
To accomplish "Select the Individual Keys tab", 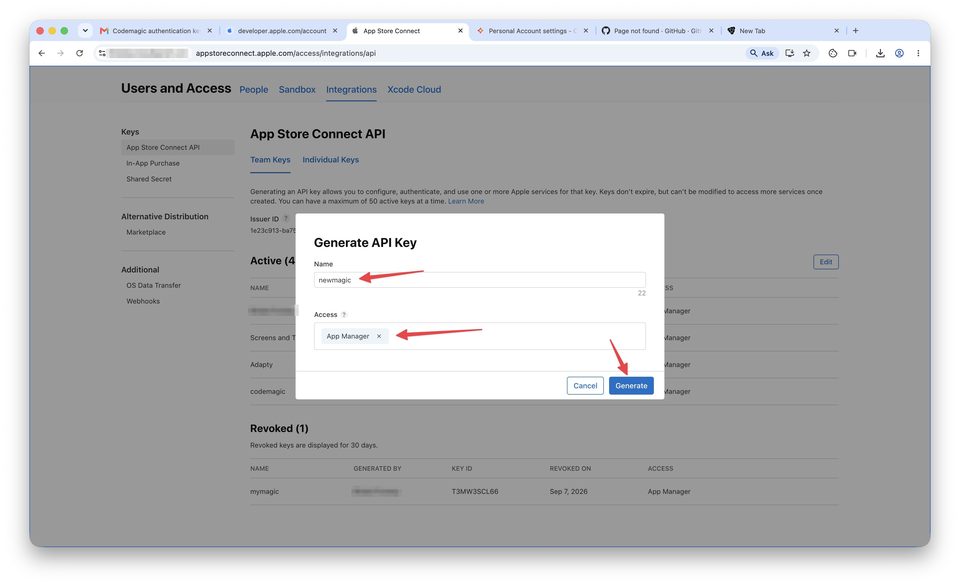I will 331,160.
